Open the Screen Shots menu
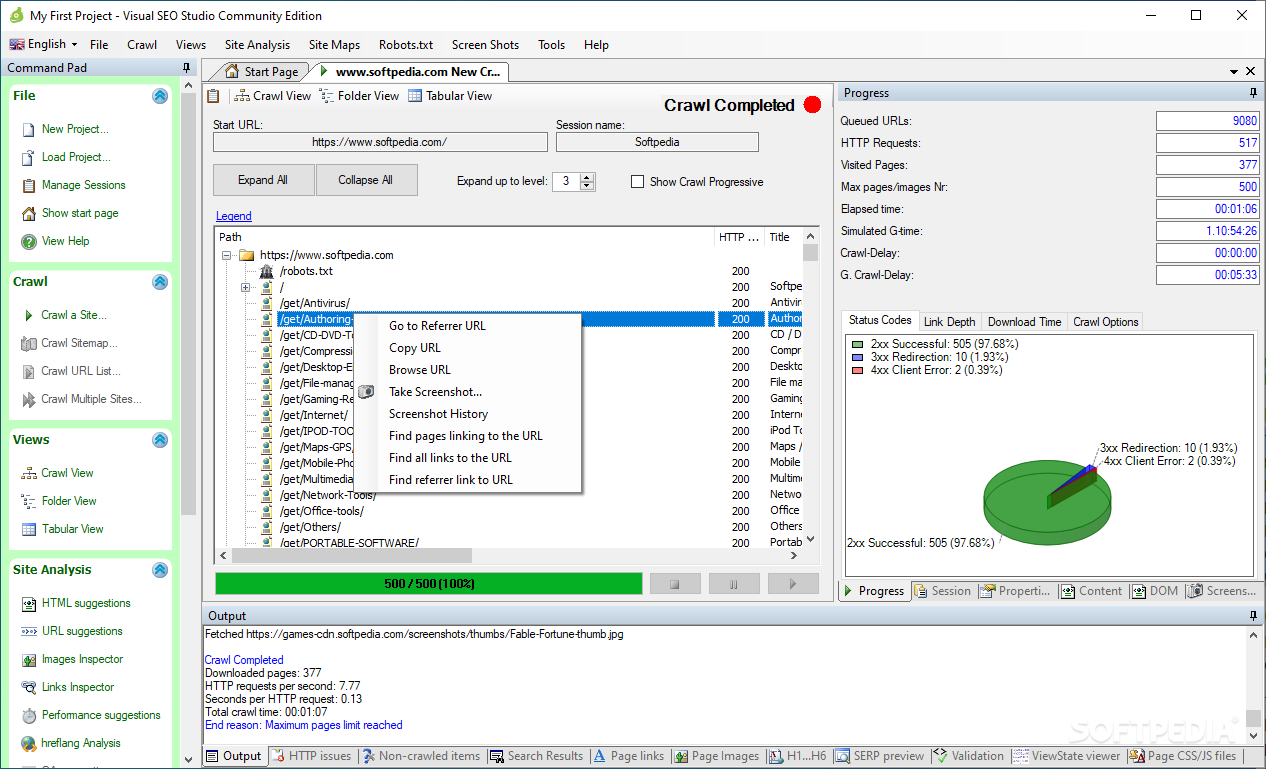Screen dimensions: 1266x769 coord(485,45)
